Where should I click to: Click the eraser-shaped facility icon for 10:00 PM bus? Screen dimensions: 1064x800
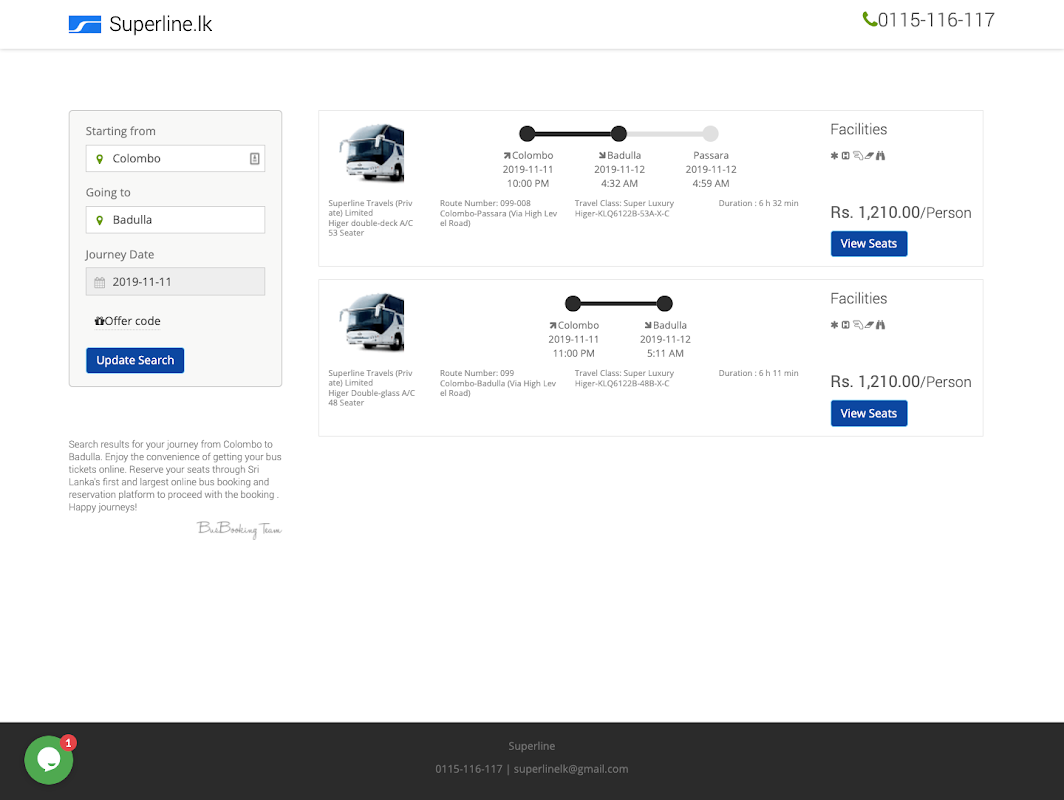pyautogui.click(x=869, y=156)
